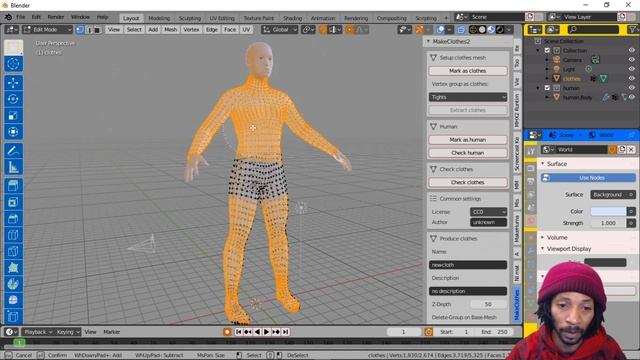Hide the clothes object eye icon
This screenshot has width=640, height=360.
pos(631,78)
